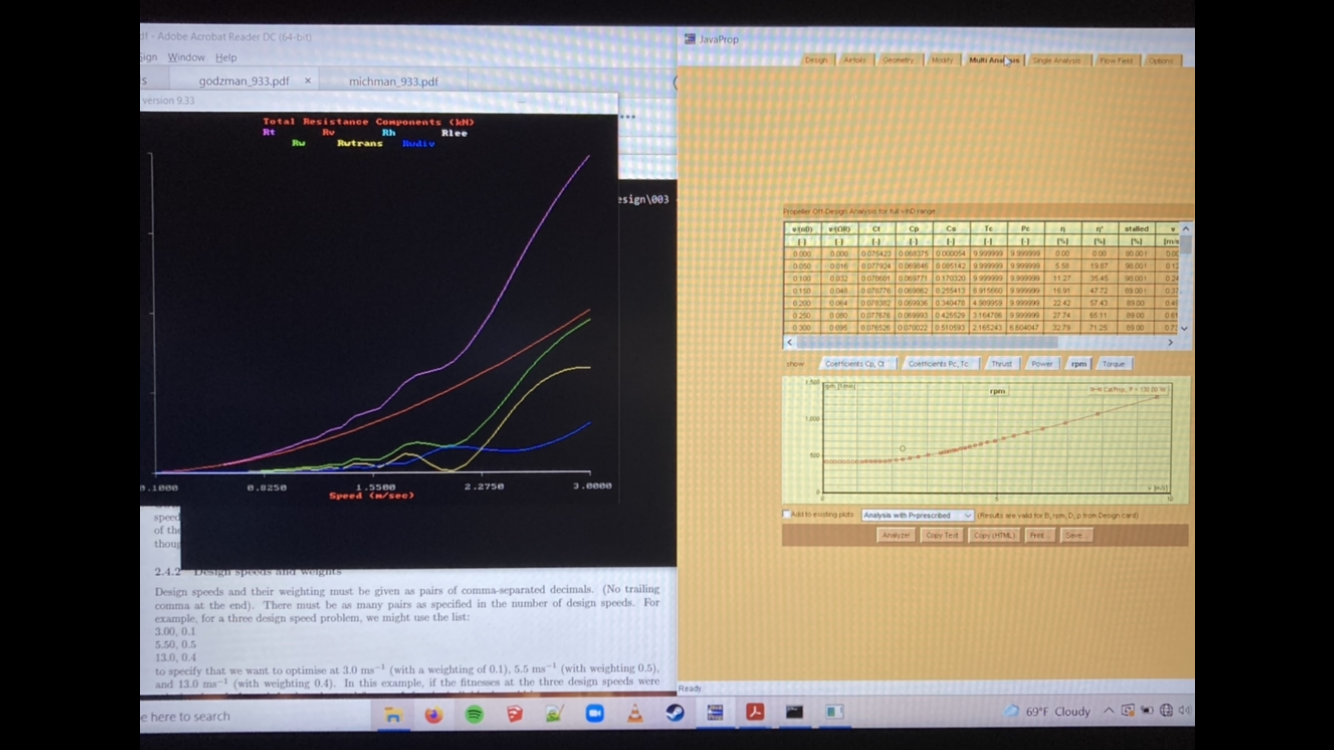1334x750 pixels.
Task: Launch Firefox from the taskbar
Action: 433,714
